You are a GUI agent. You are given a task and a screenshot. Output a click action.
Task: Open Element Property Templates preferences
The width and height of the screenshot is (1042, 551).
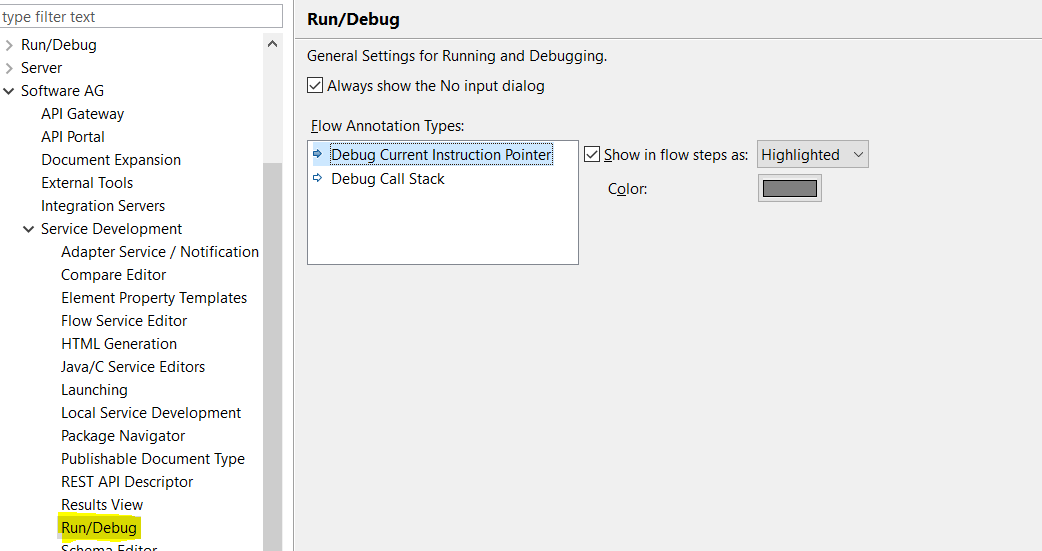click(x=154, y=298)
